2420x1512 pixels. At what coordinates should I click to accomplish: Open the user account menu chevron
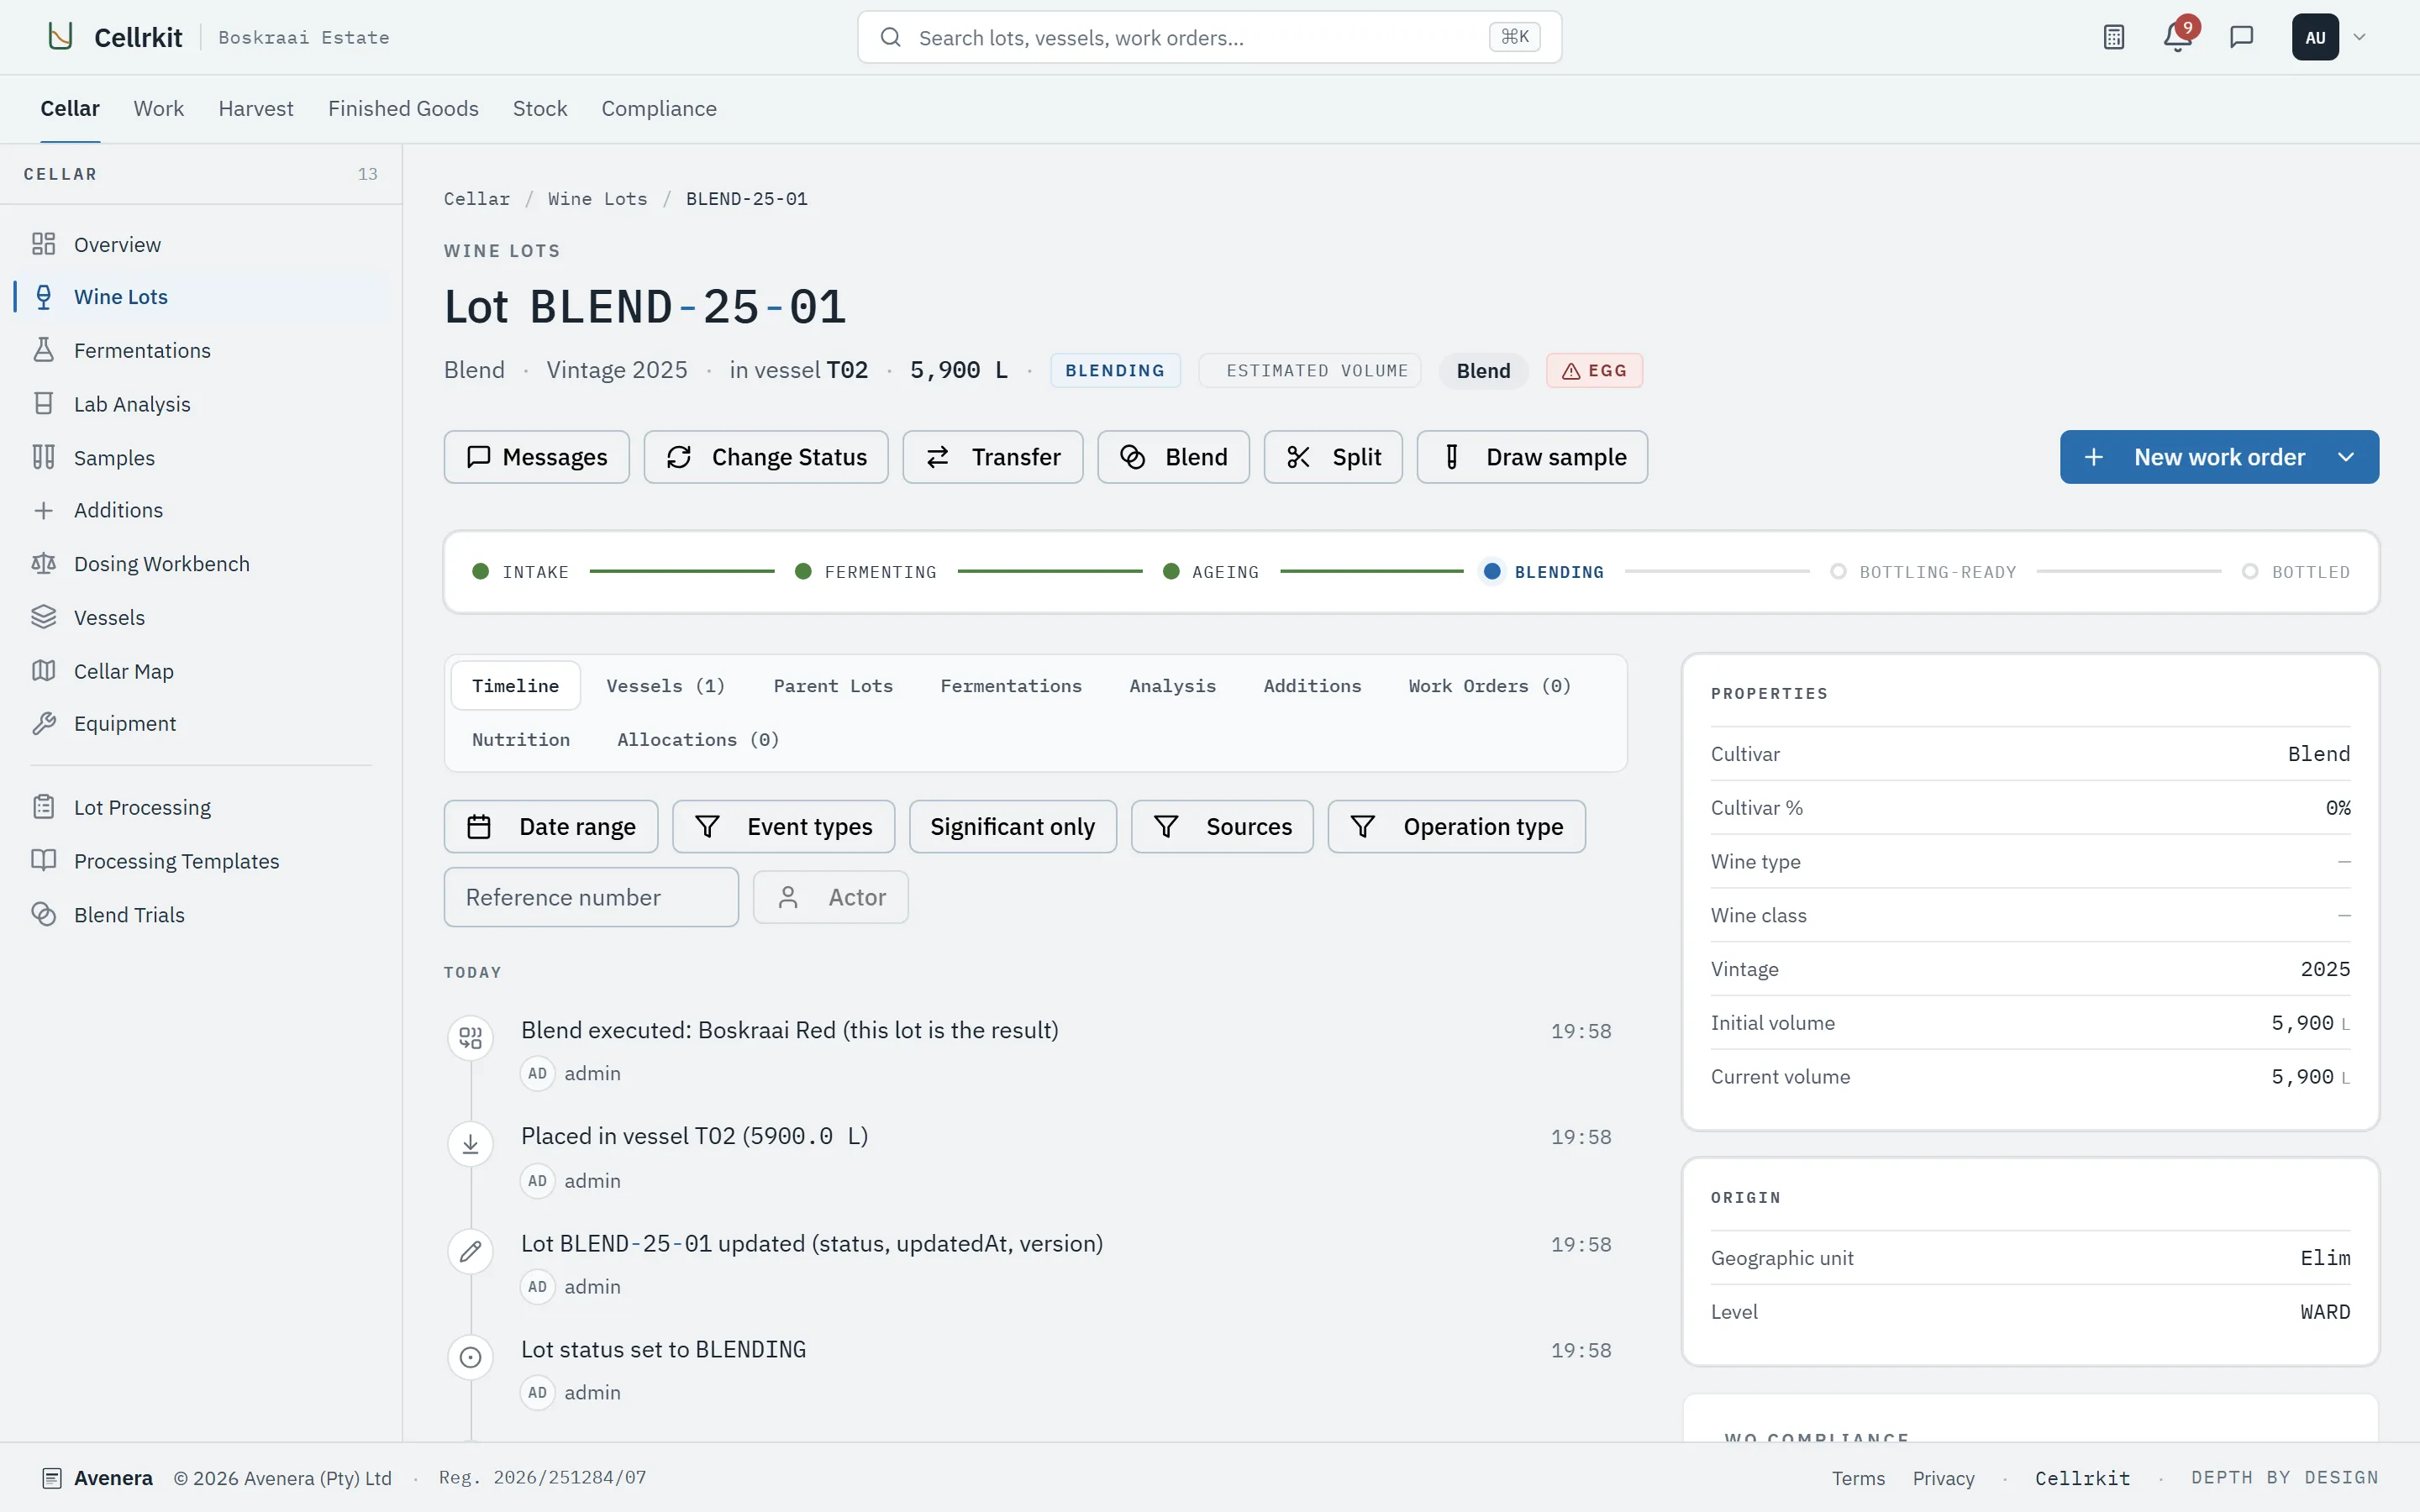(x=2359, y=37)
